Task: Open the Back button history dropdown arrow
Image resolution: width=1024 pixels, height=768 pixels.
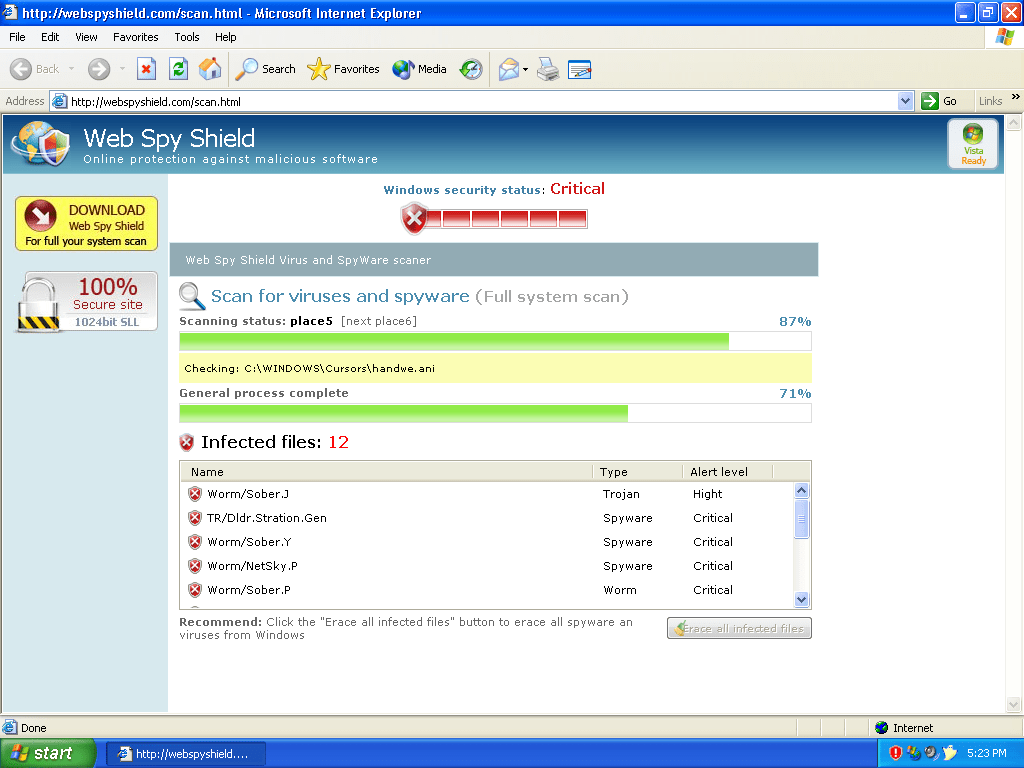Action: pos(72,69)
